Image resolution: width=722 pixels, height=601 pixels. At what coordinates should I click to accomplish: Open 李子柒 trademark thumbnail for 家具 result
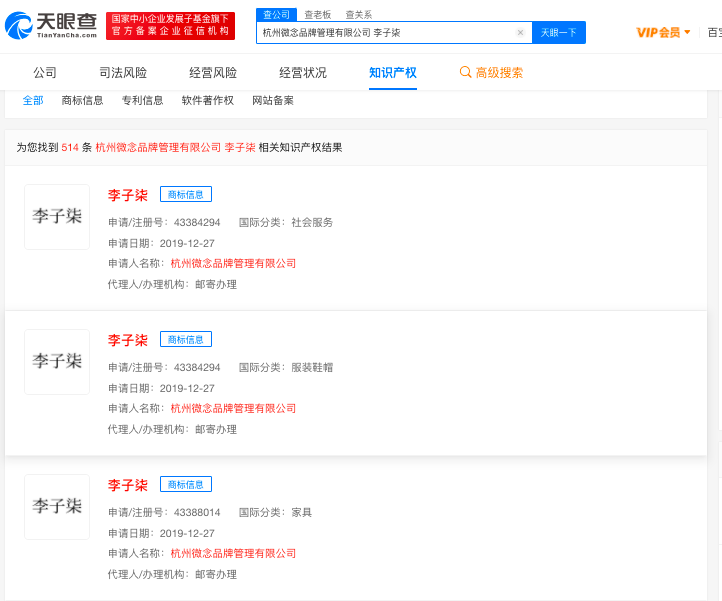pos(57,507)
